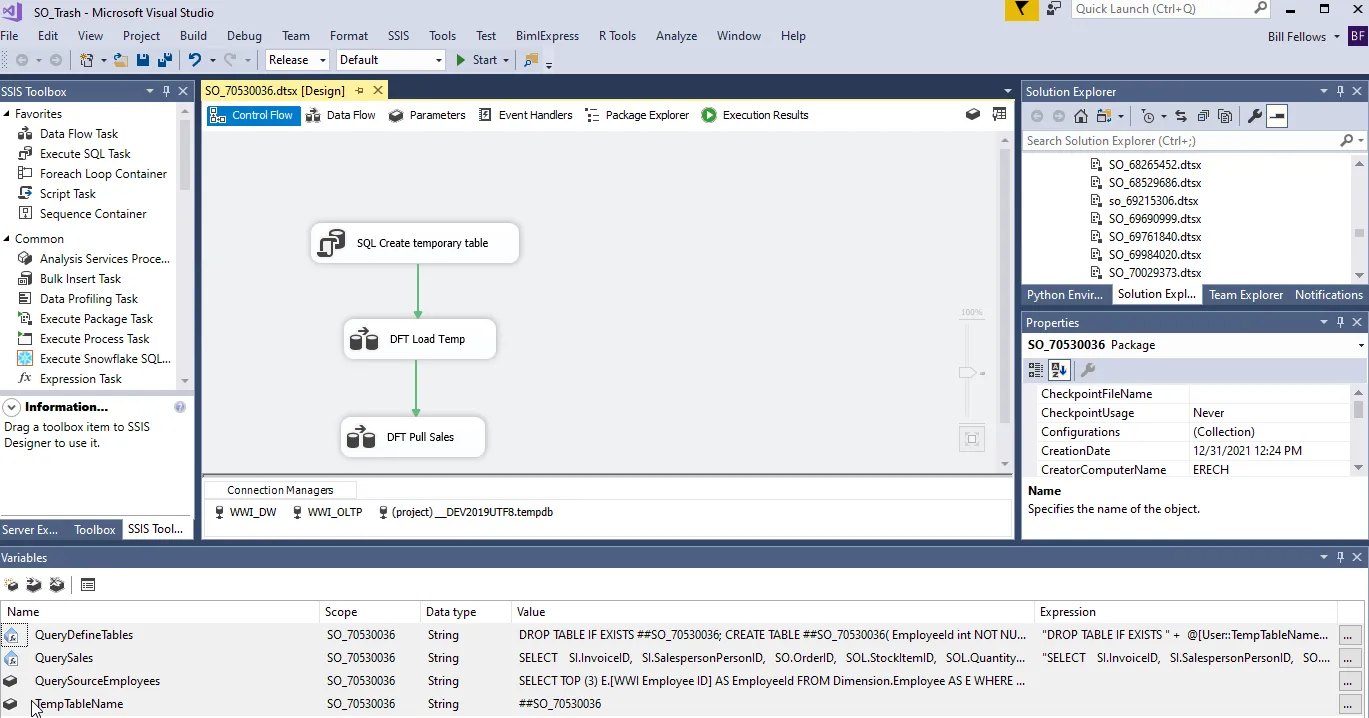1369x718 pixels.
Task: Click the Fit View to Window icon
Action: [x=971, y=439]
